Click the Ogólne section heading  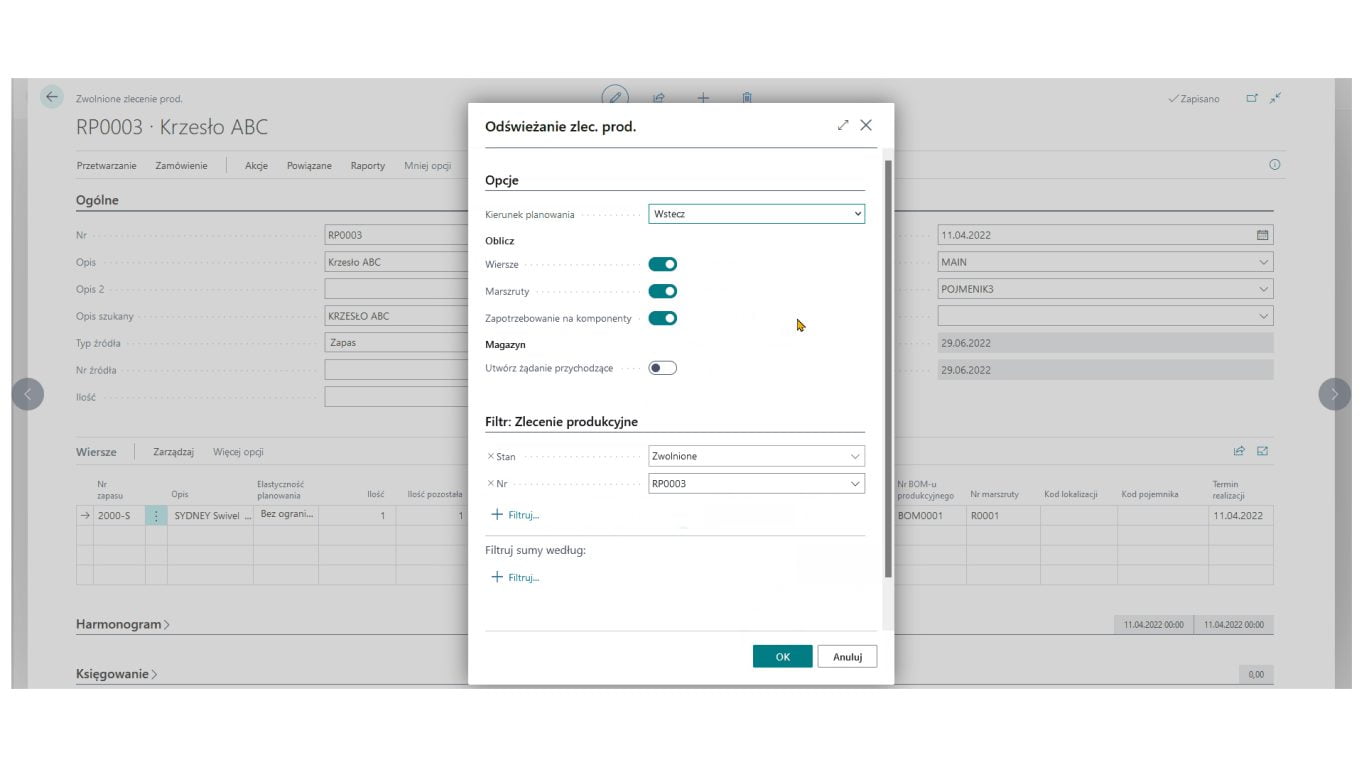pos(97,200)
